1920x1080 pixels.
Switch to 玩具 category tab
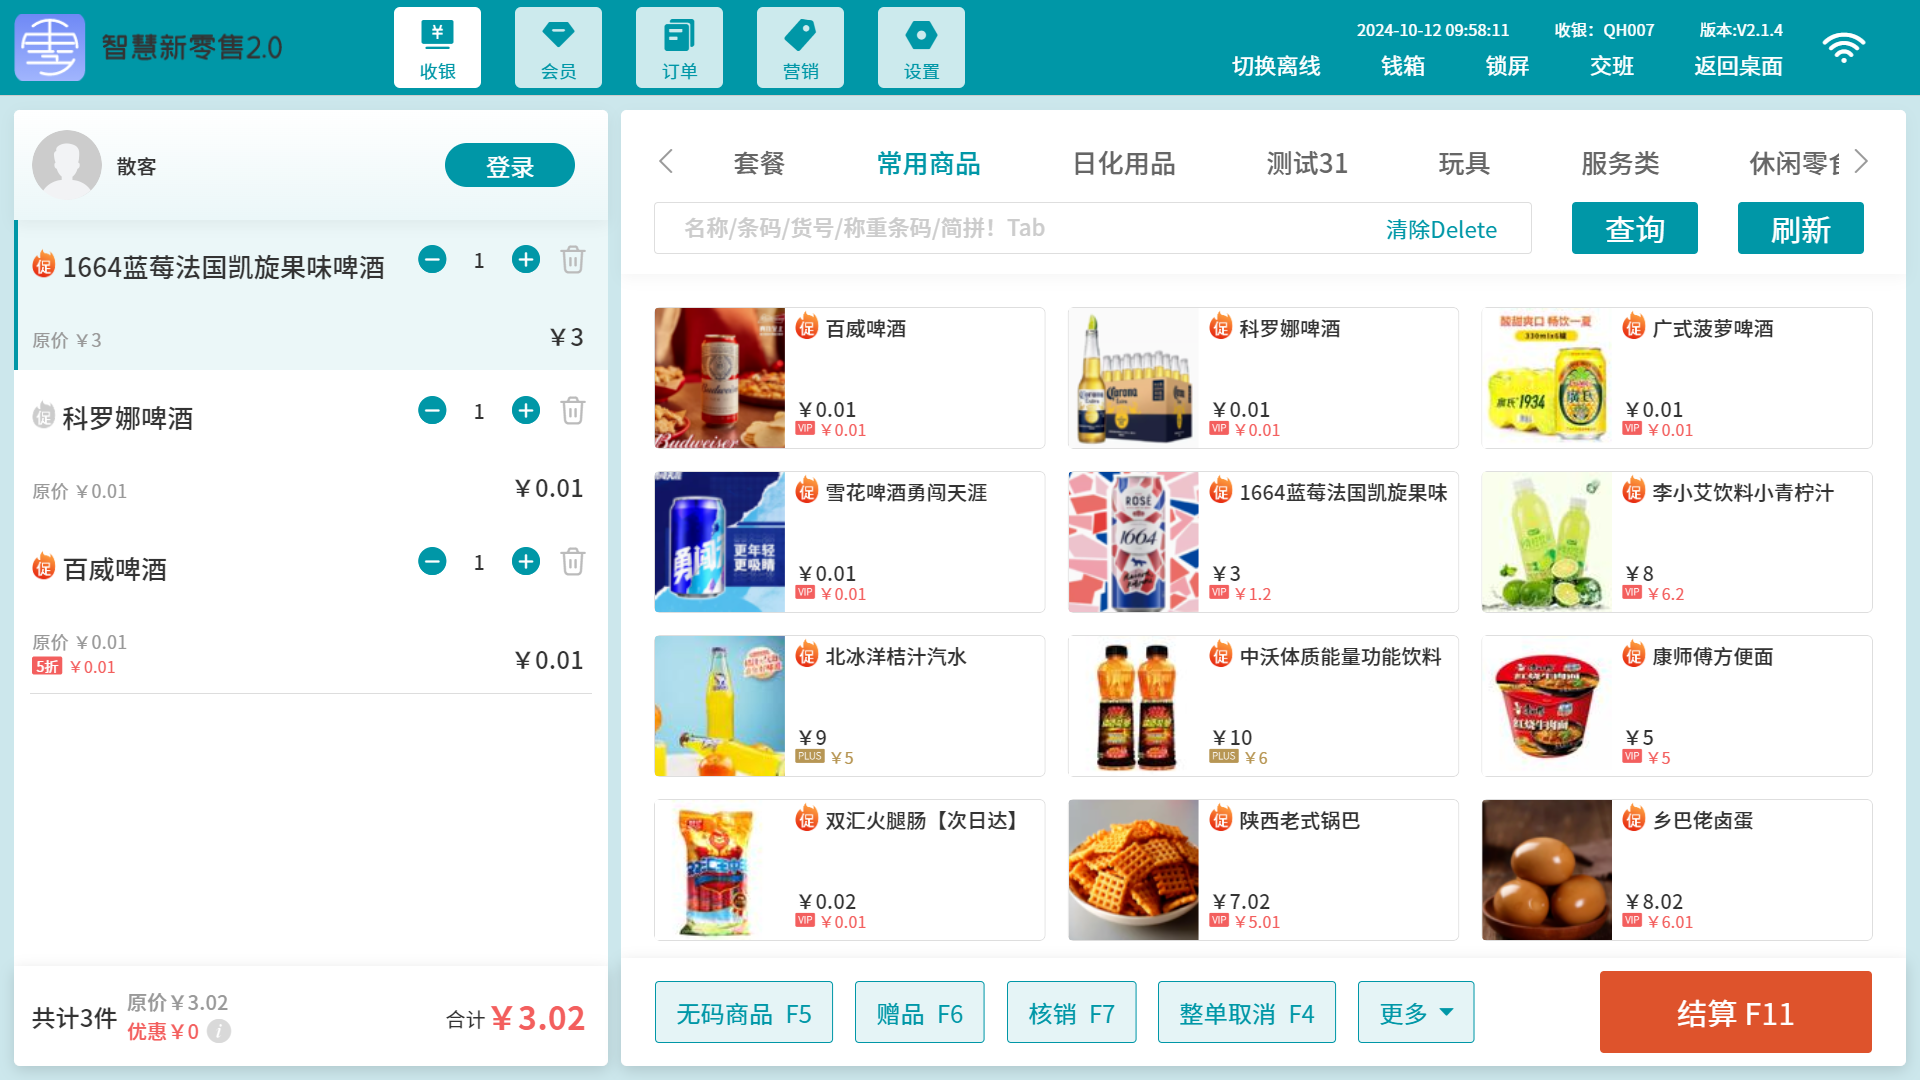point(1464,164)
